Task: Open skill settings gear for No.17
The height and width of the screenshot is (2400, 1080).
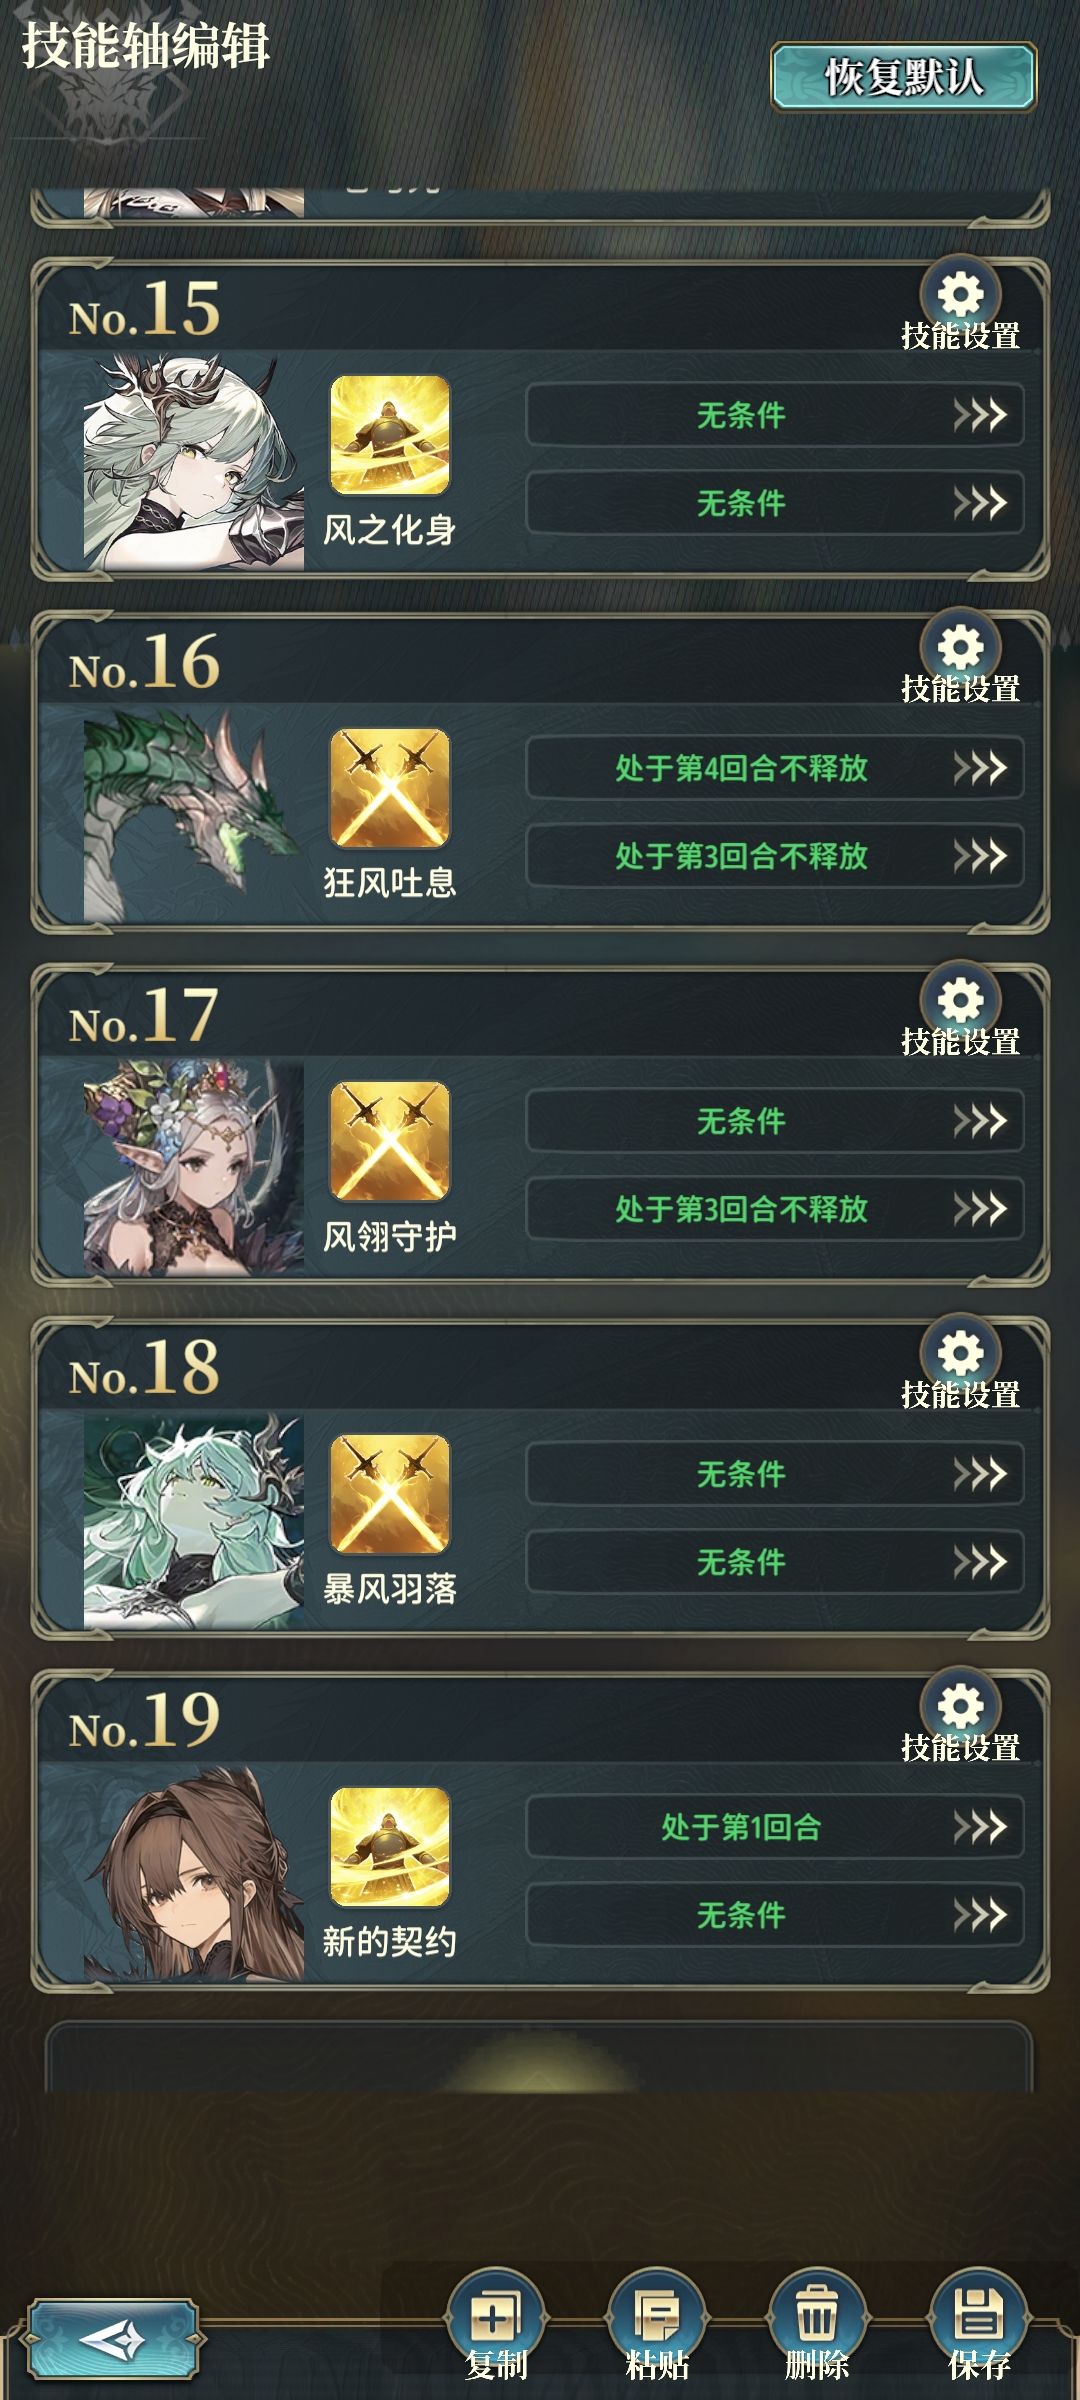Action: click(960, 1001)
